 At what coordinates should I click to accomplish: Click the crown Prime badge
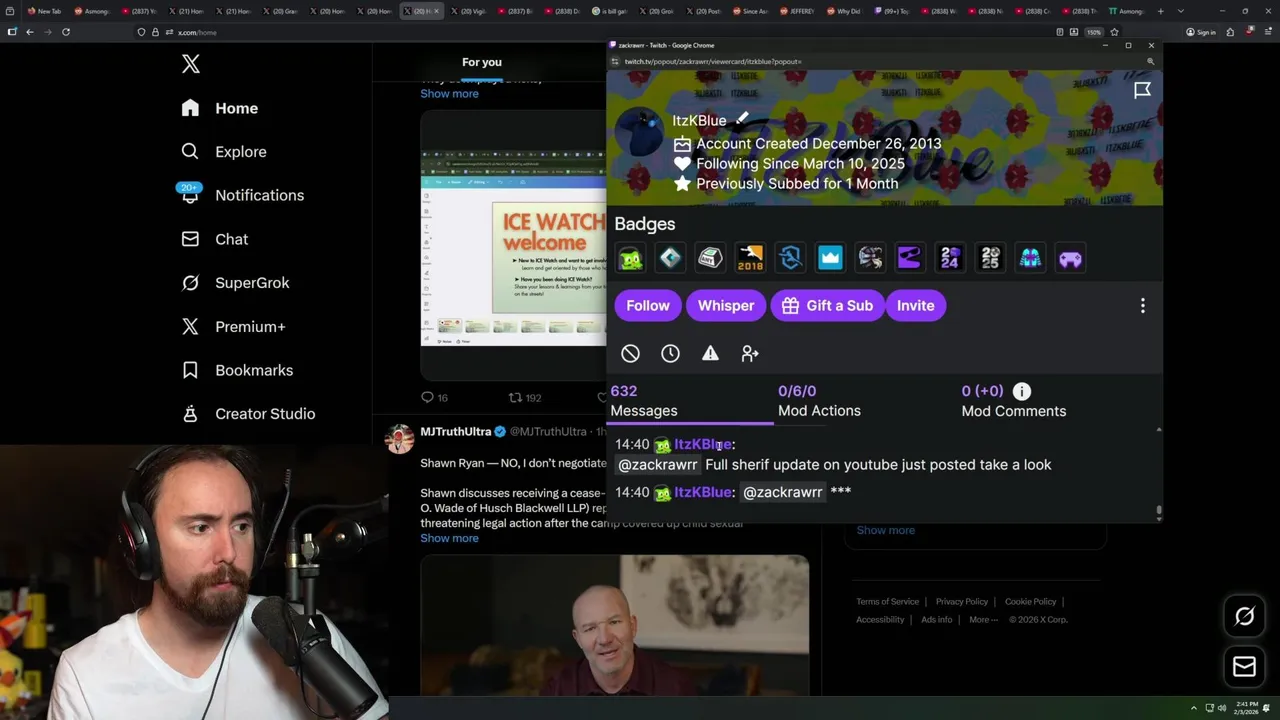[830, 258]
